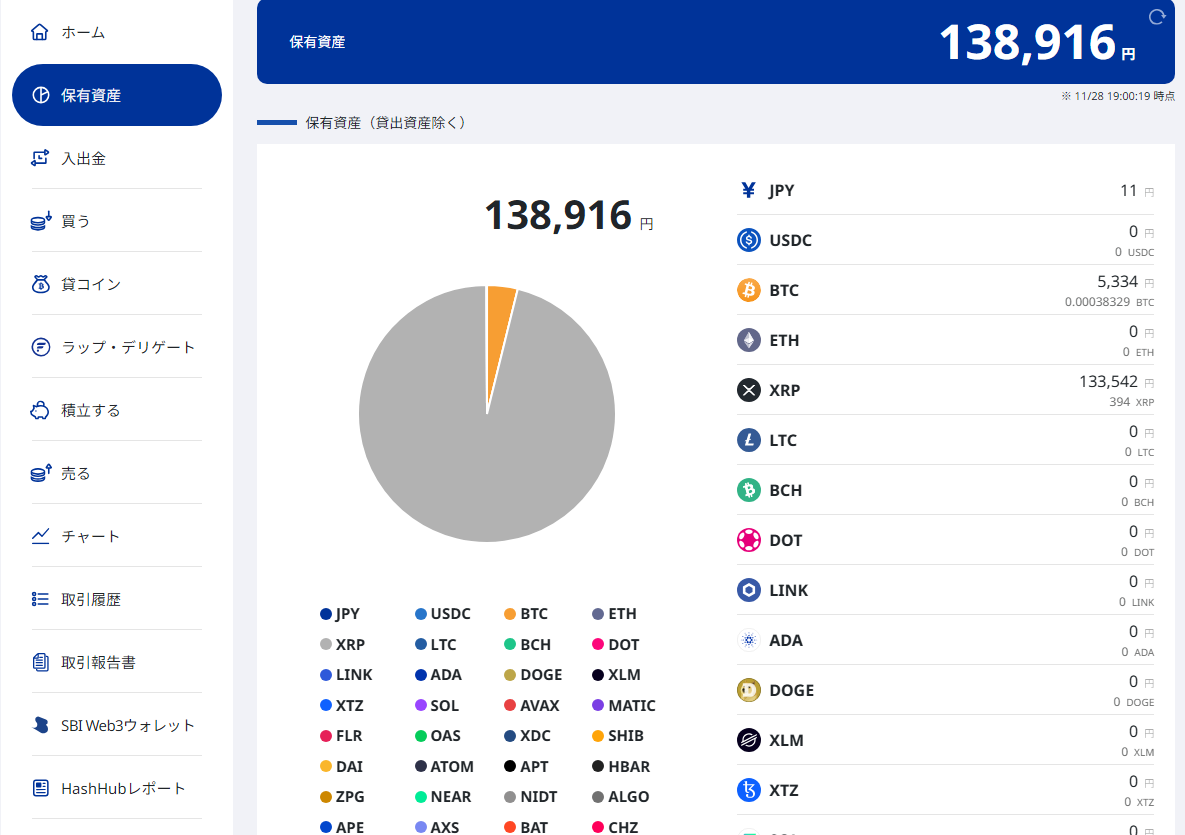Screen dimensions: 1185x835
Task: Toggle the USDC legend entry
Action: point(443,613)
